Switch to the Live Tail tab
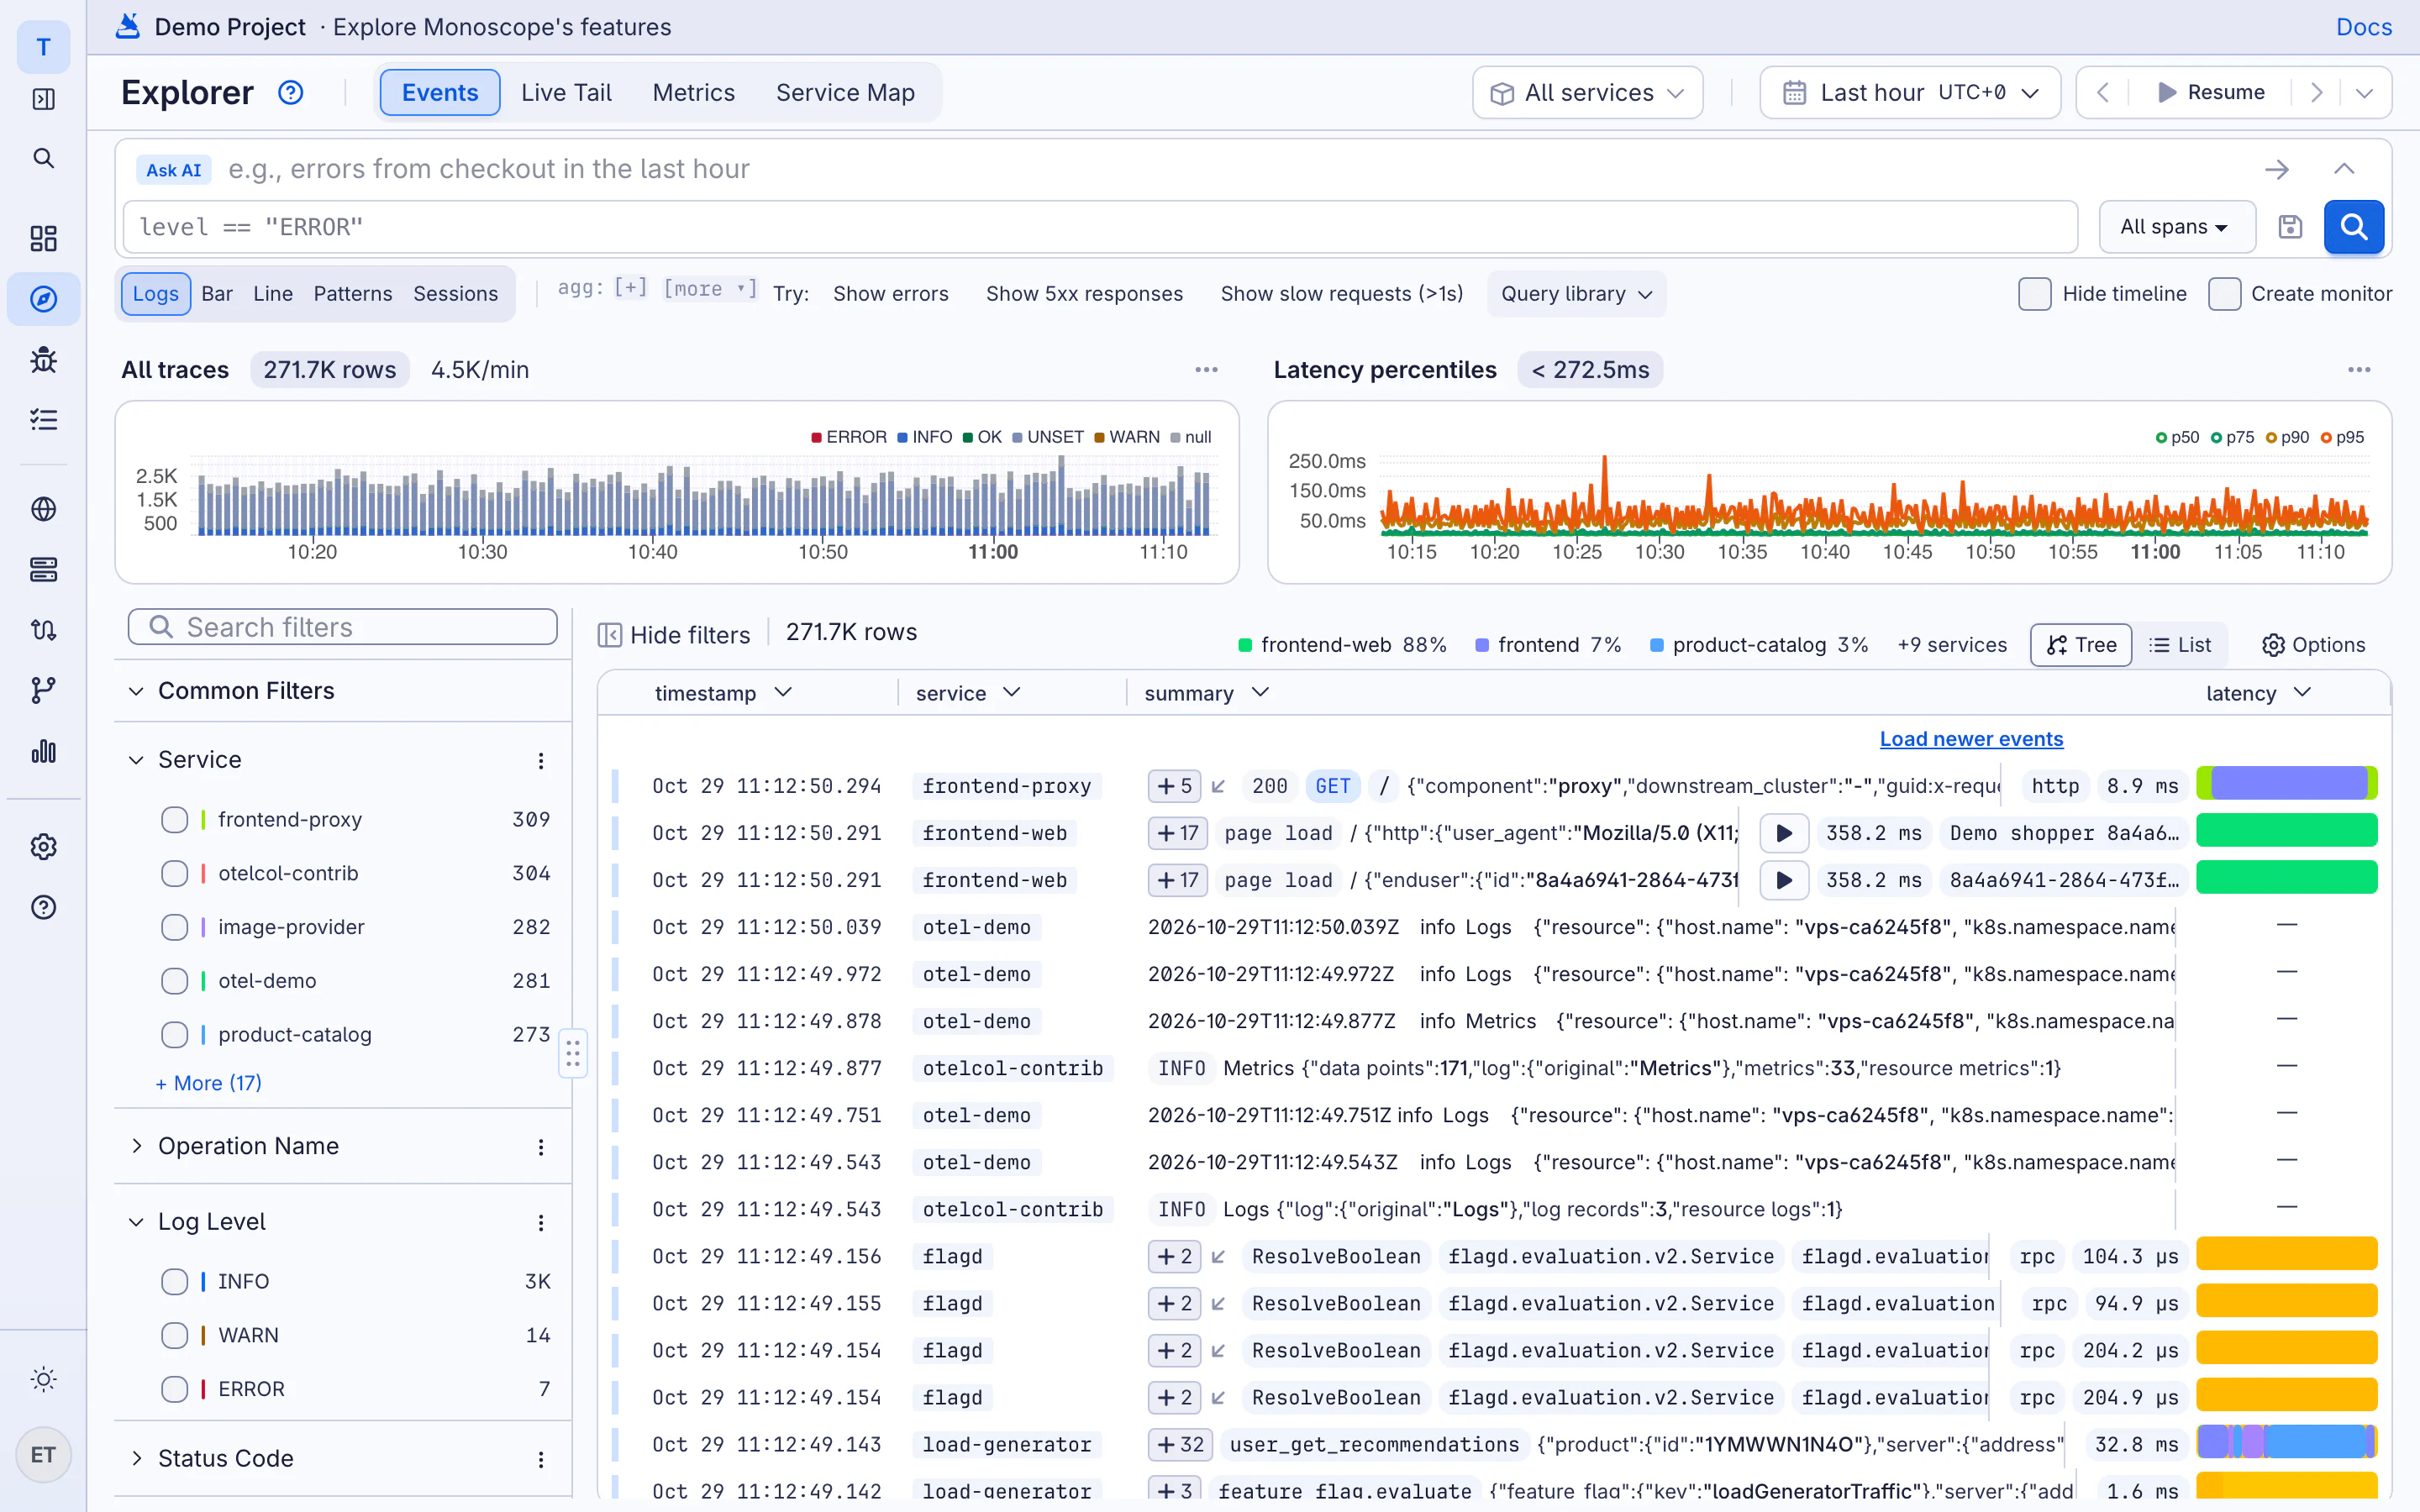The height and width of the screenshot is (1512, 2420). pyautogui.click(x=566, y=93)
